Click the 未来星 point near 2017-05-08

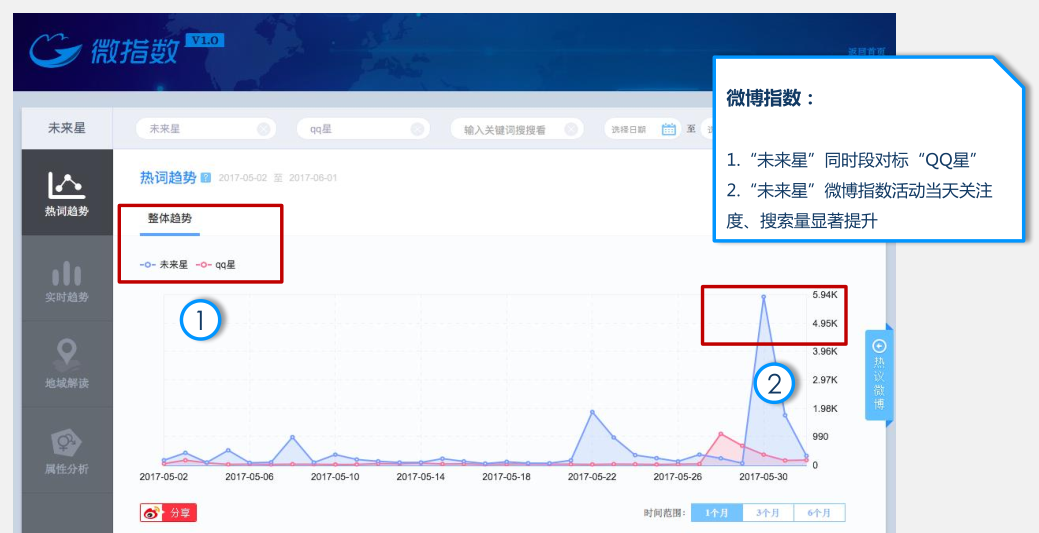pyautogui.click(x=292, y=438)
